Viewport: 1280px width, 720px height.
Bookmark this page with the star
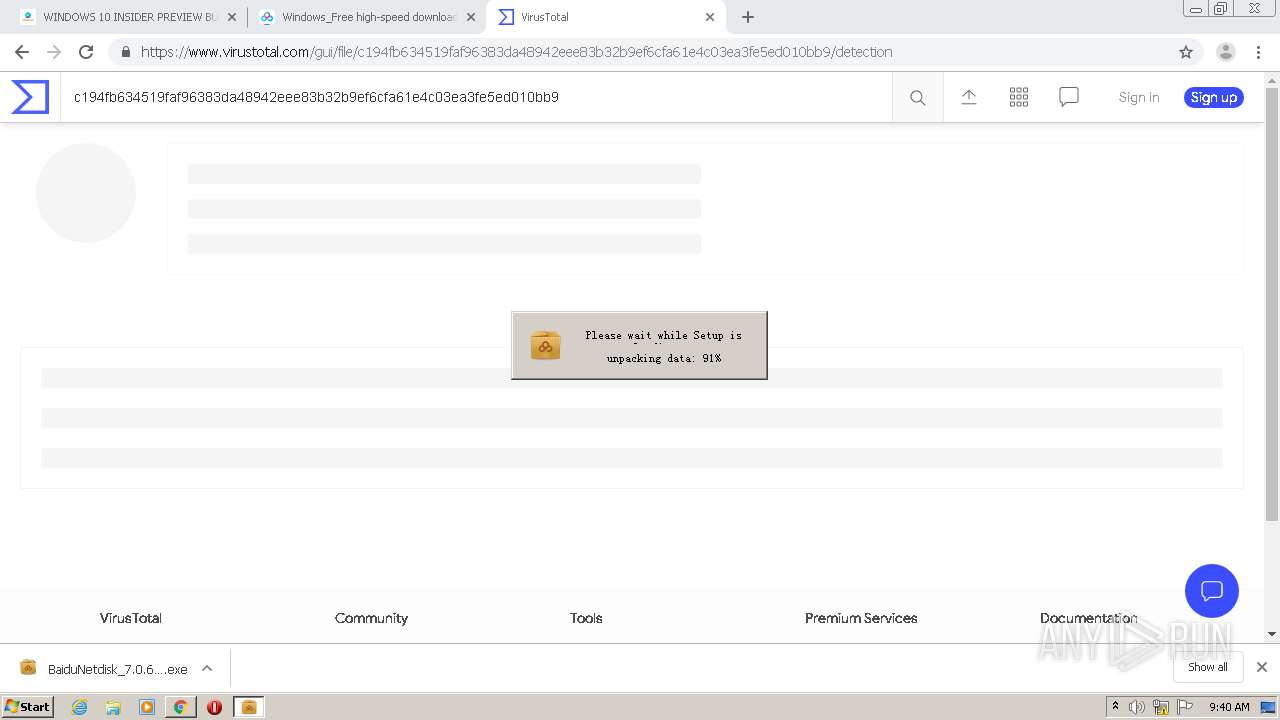click(1186, 52)
